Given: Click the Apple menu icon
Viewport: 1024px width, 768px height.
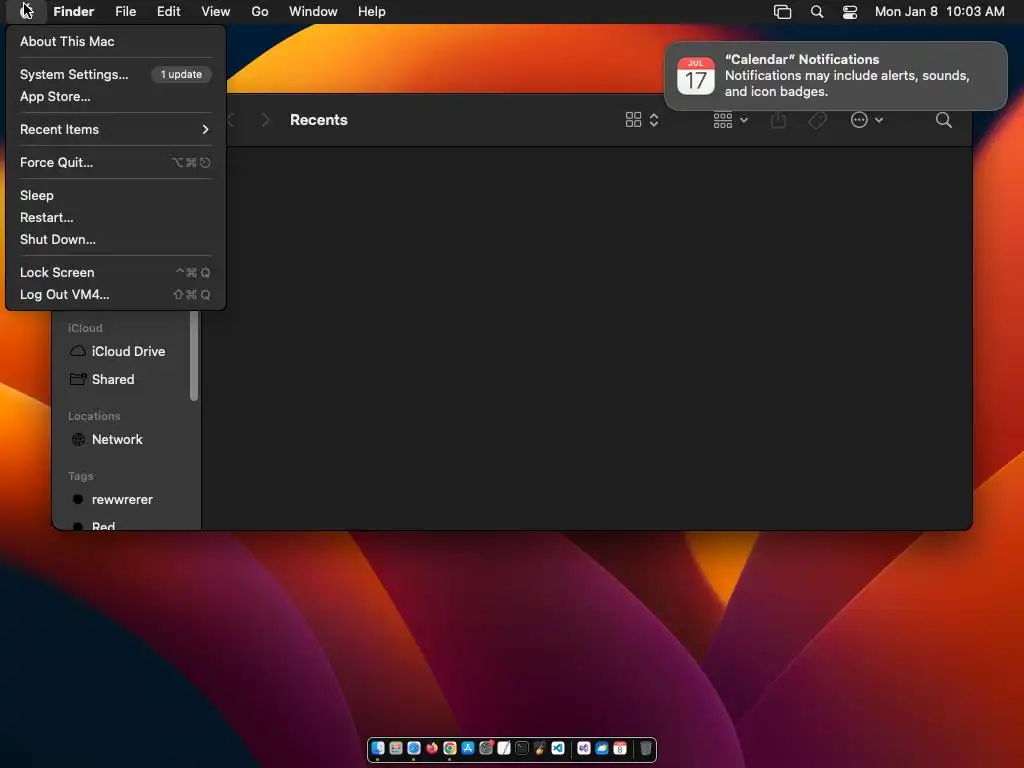Looking at the screenshot, I should [25, 11].
